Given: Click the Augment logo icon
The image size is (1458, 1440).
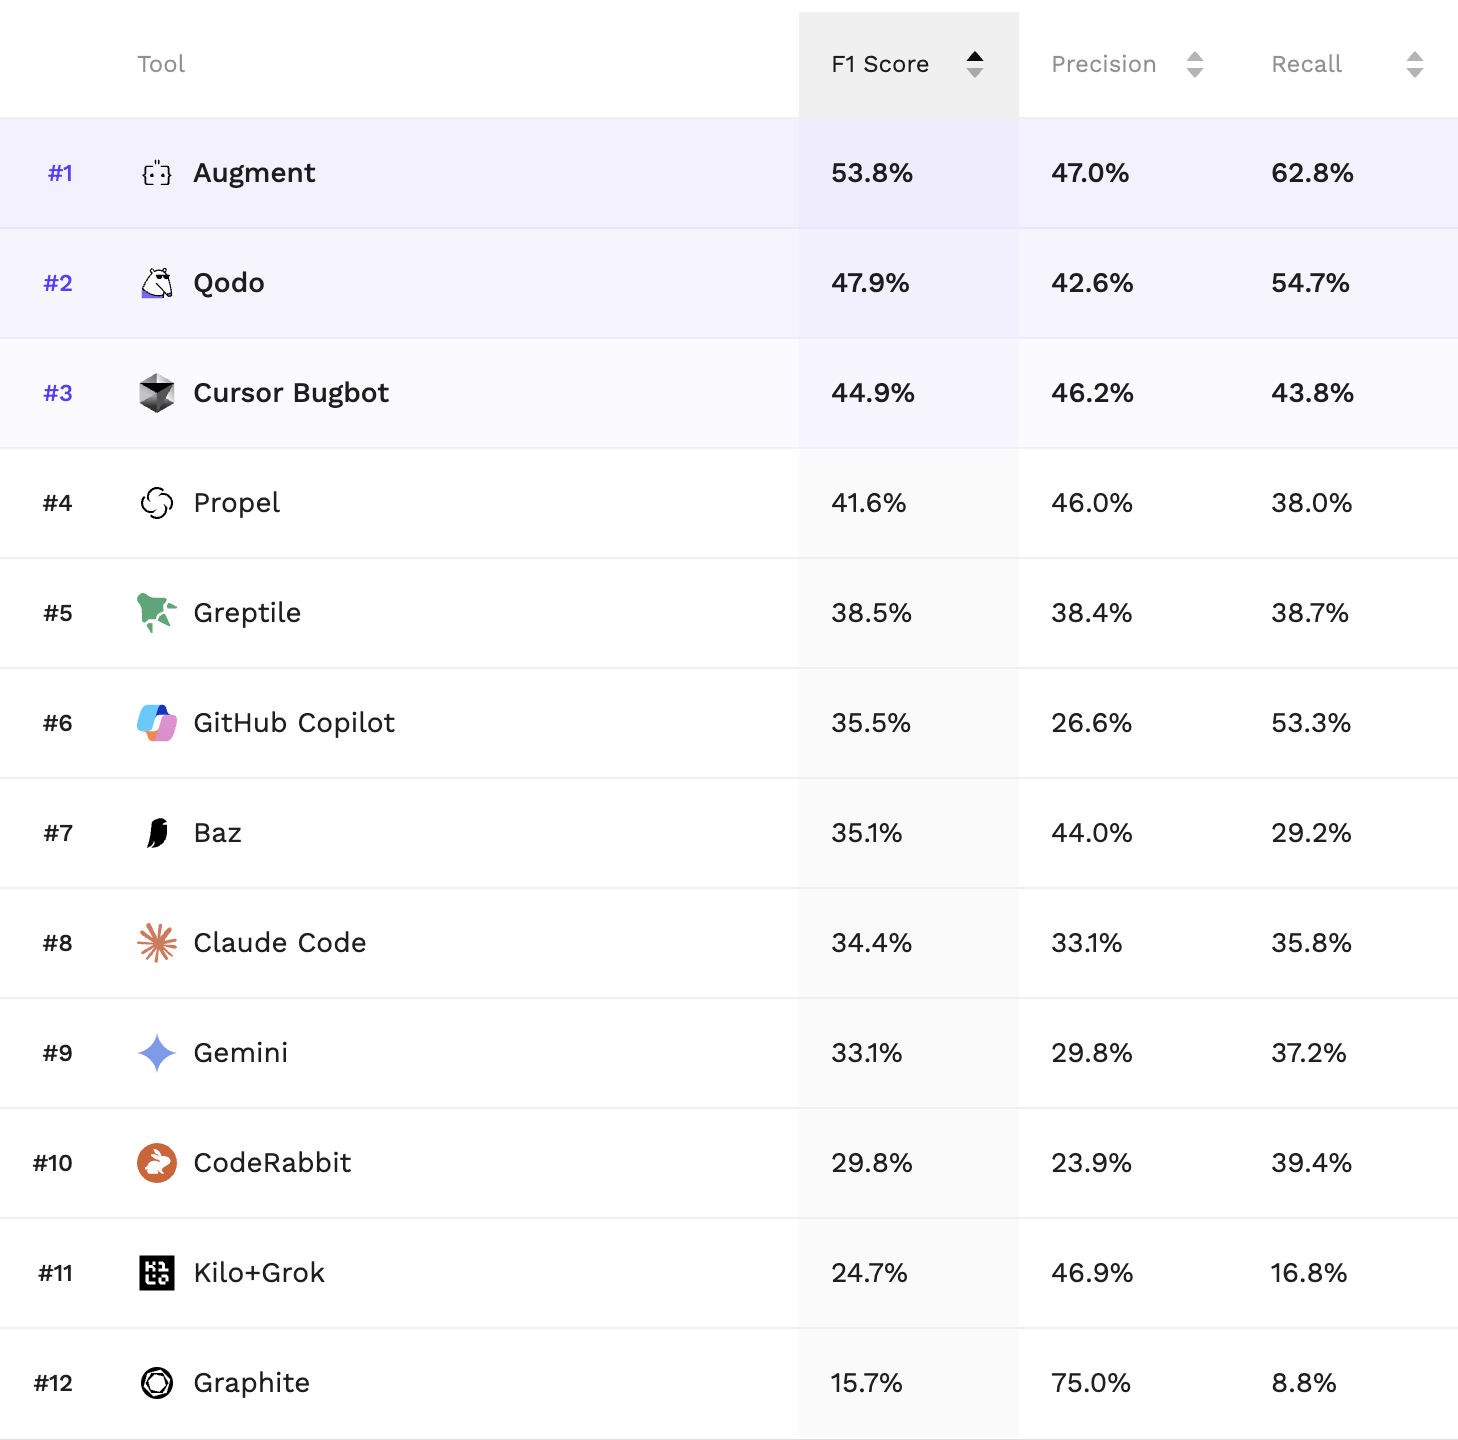Looking at the screenshot, I should 157,174.
